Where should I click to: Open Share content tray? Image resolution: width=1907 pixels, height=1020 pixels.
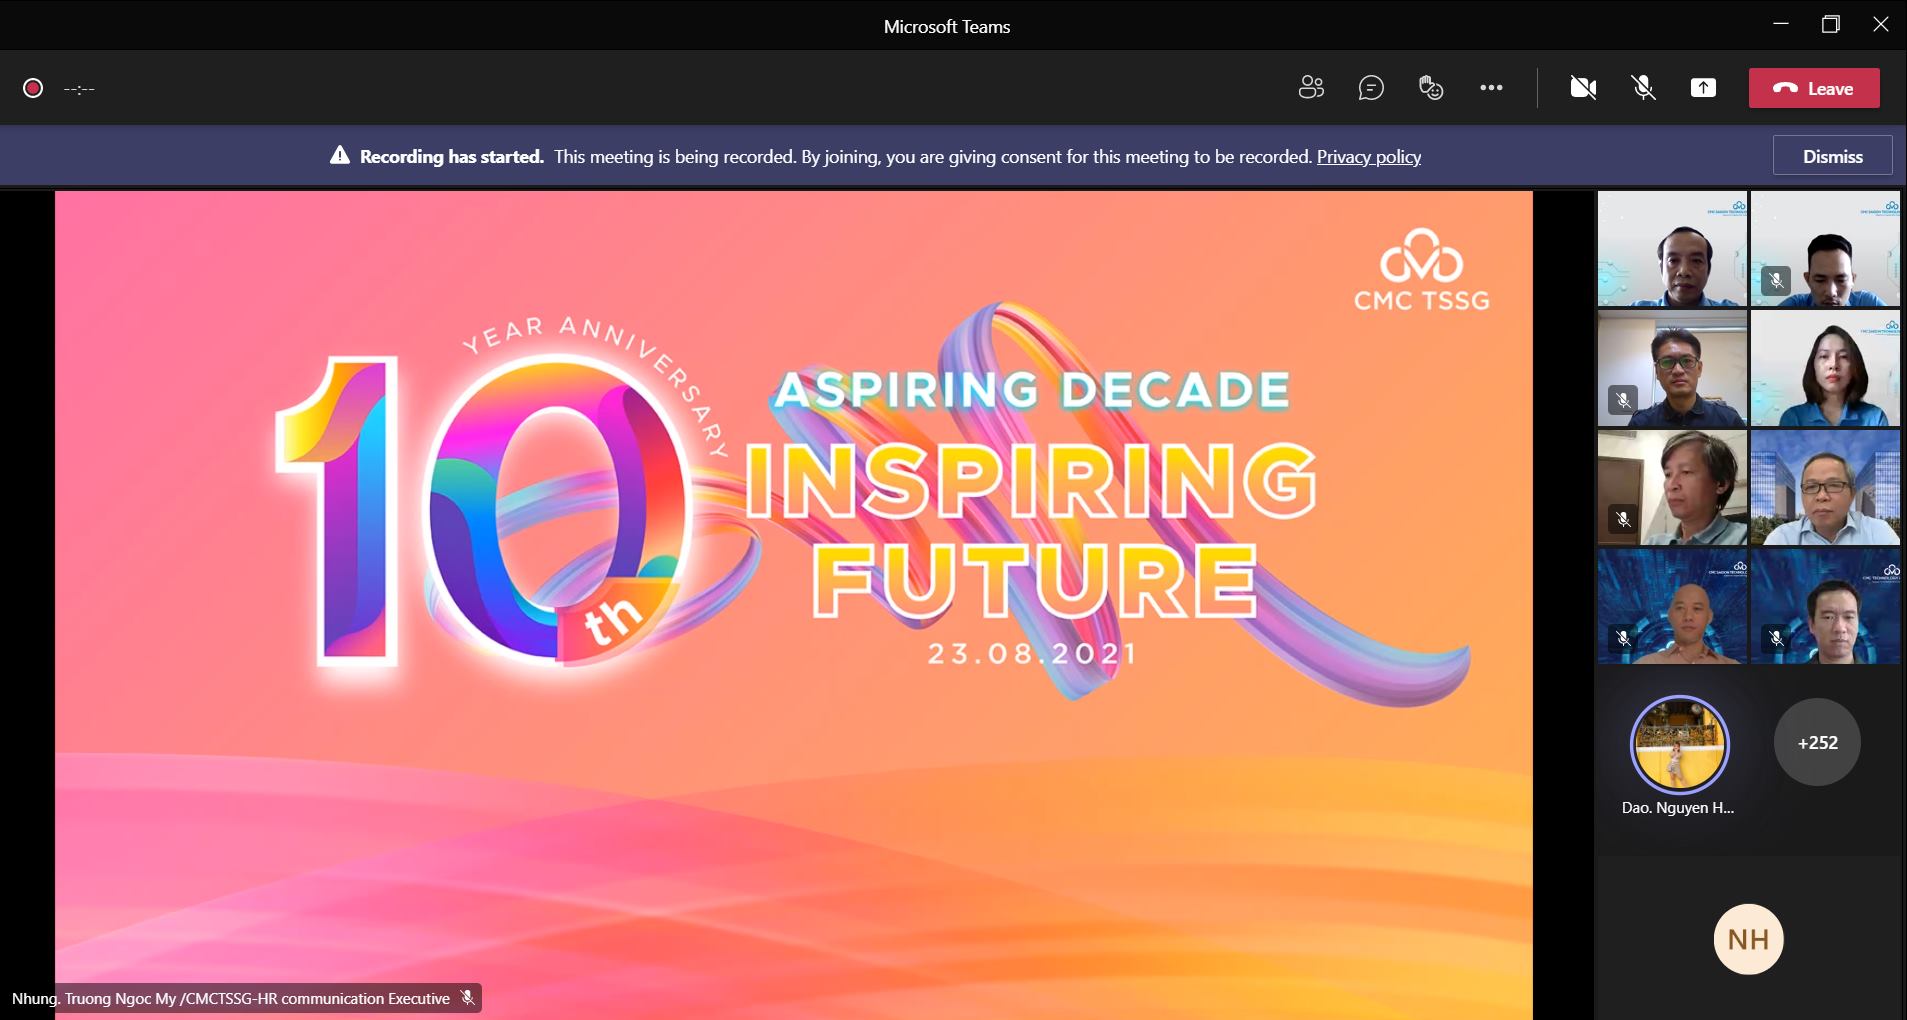click(1703, 88)
